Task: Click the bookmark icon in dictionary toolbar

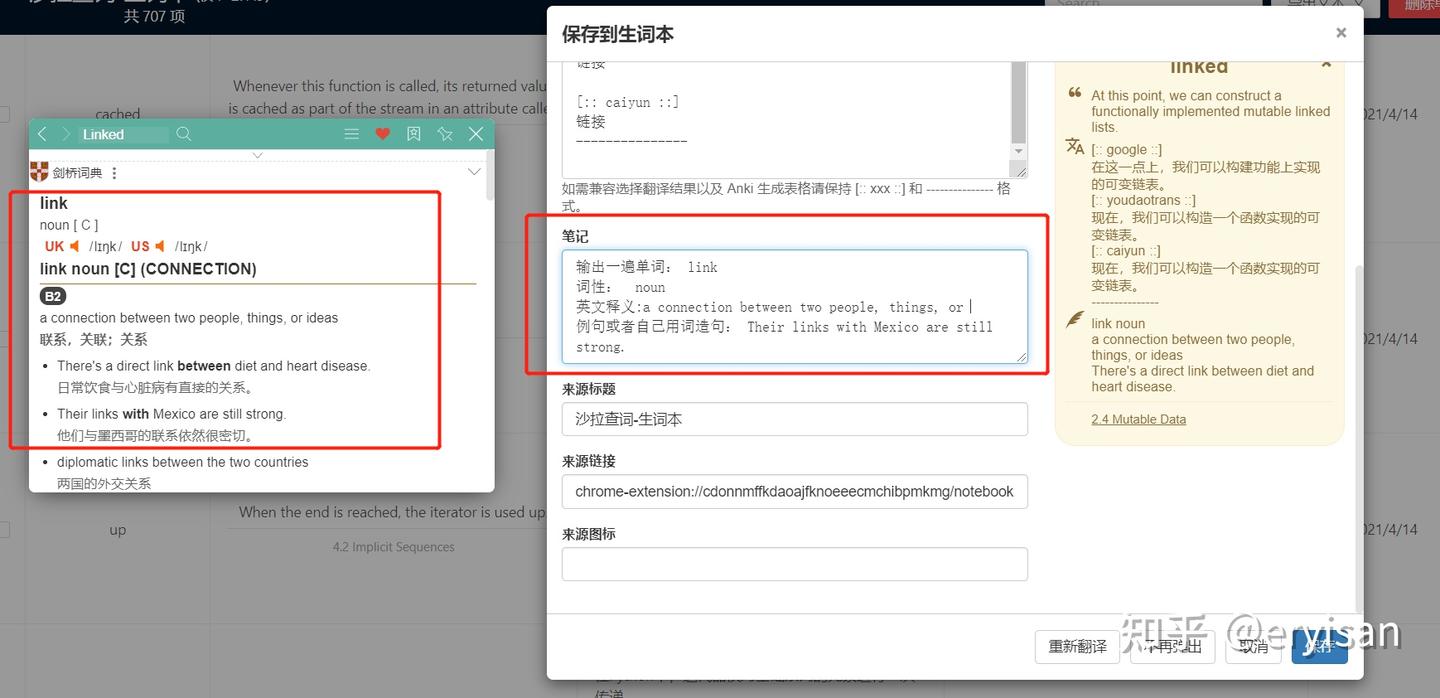Action: click(x=414, y=133)
